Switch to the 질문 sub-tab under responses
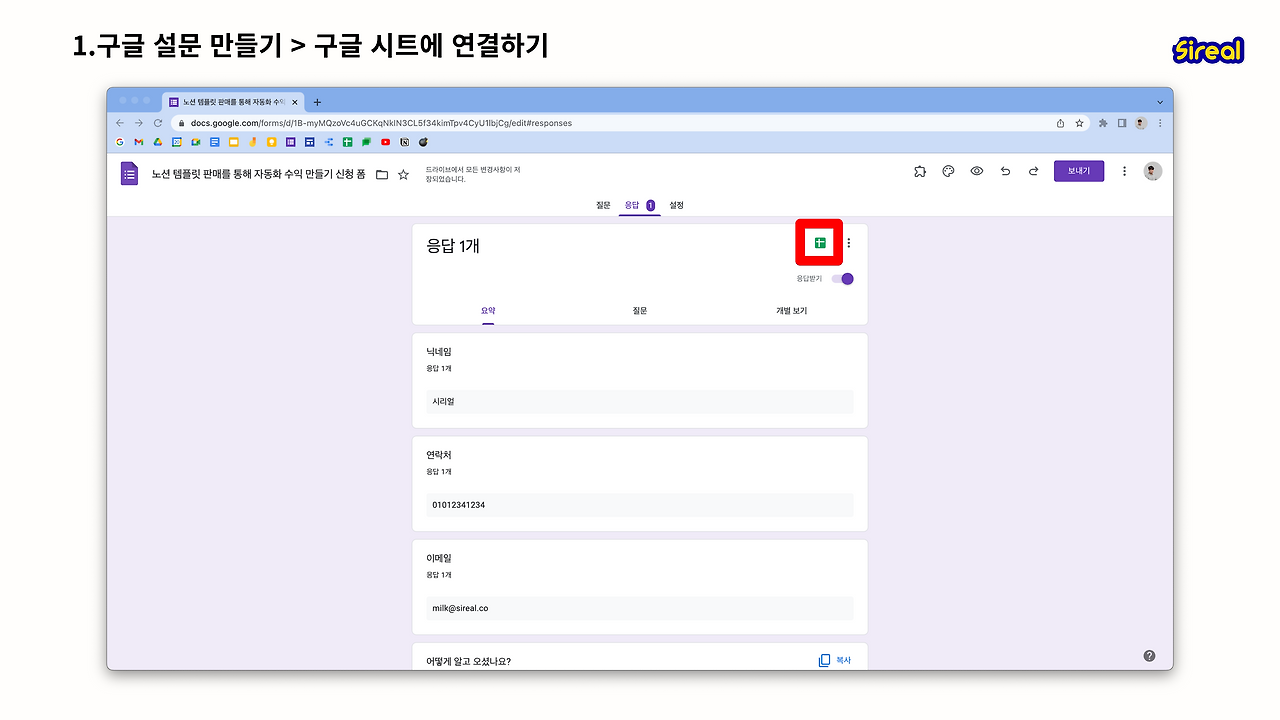The width and height of the screenshot is (1280, 720). (640, 311)
